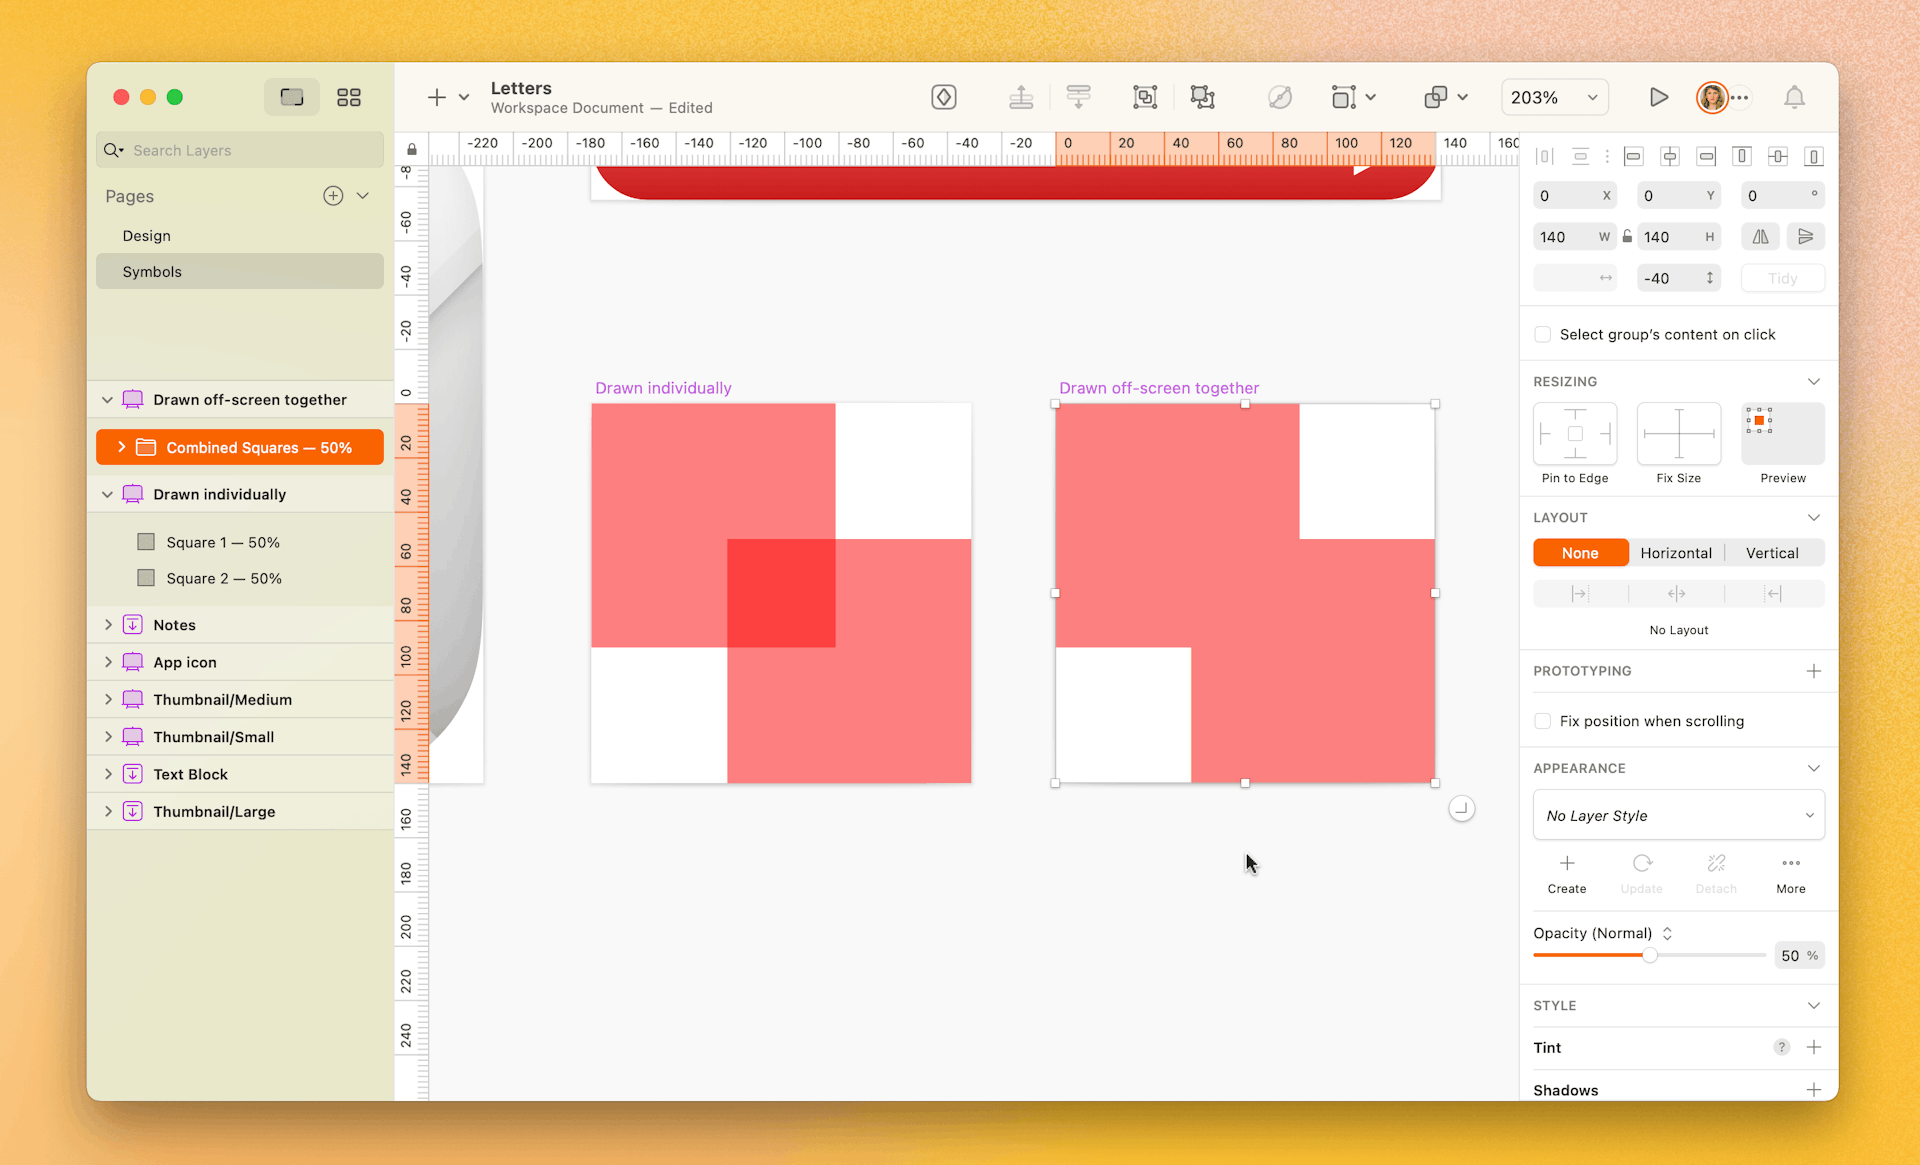
Task: Select the Symbol instance icon
Action: pyautogui.click(x=133, y=624)
